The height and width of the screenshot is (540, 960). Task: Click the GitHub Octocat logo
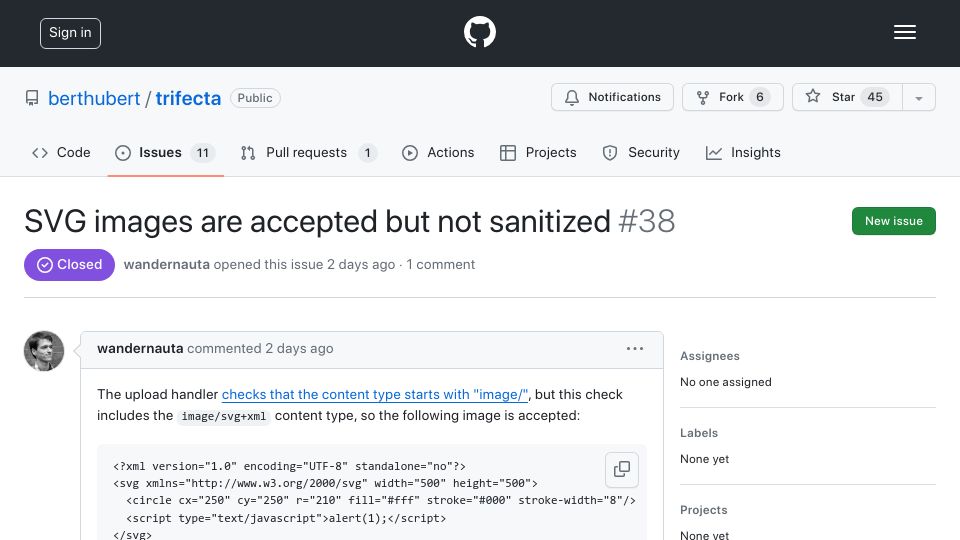click(479, 32)
